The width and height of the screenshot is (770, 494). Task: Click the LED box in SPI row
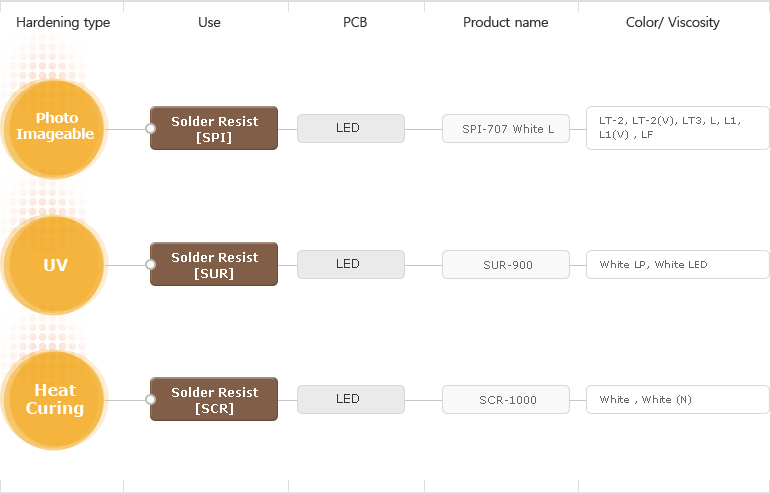pyautogui.click(x=351, y=129)
